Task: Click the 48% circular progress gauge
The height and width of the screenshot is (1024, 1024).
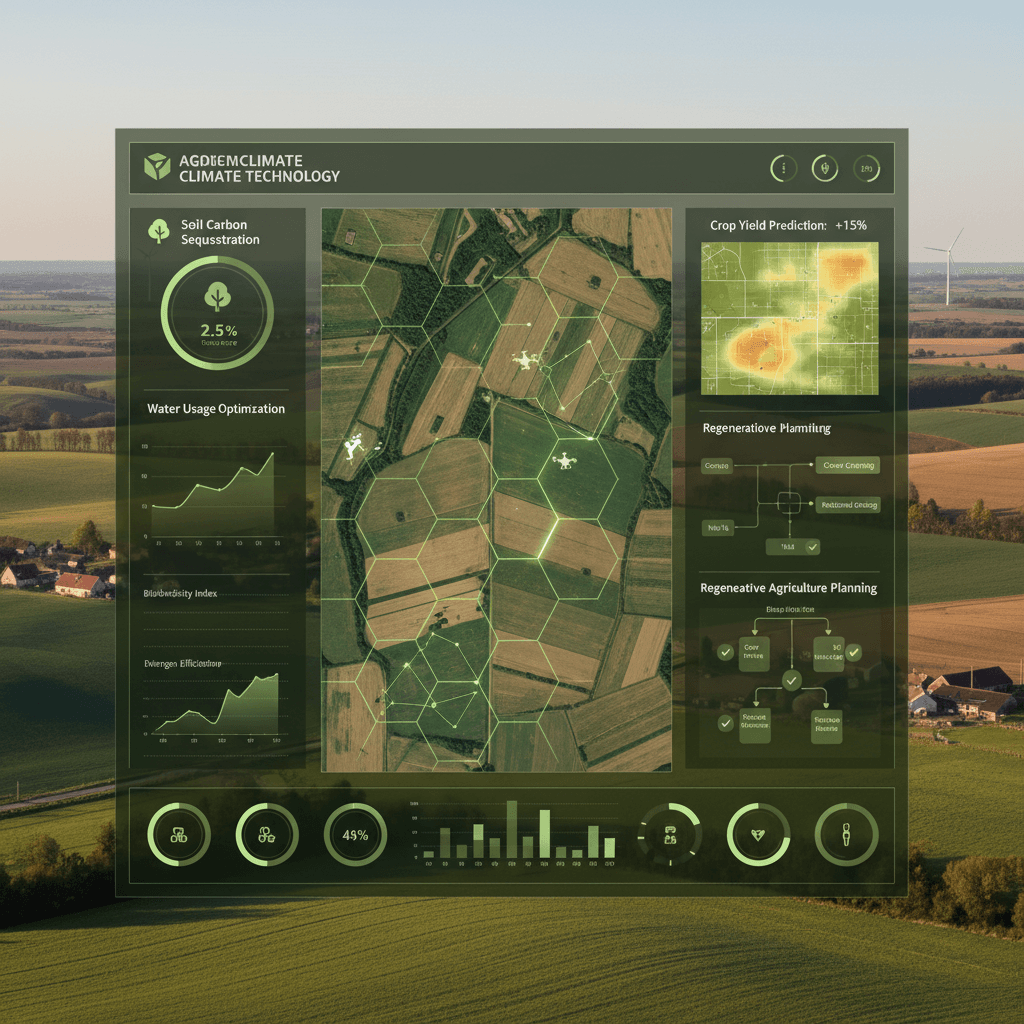Action: [355, 835]
